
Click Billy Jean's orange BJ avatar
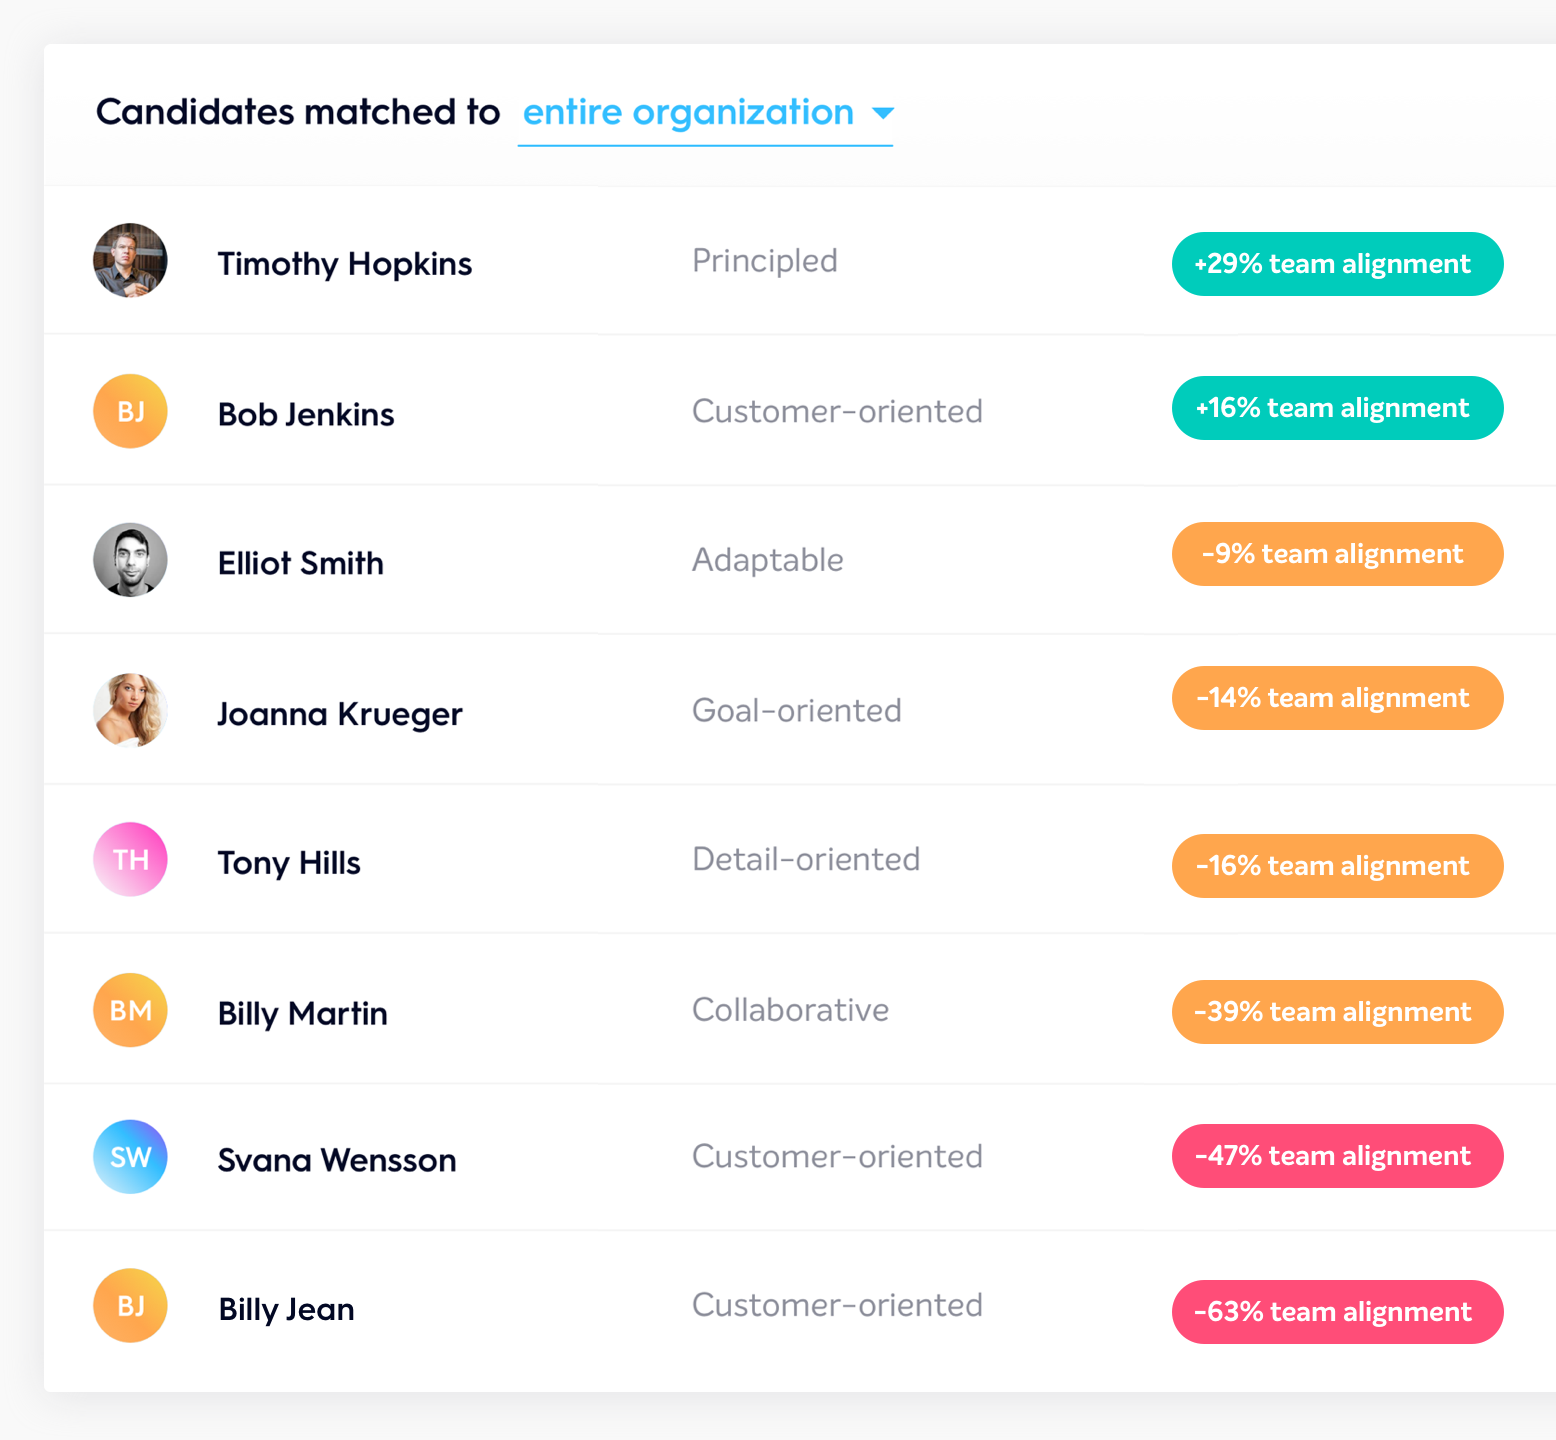click(130, 1306)
